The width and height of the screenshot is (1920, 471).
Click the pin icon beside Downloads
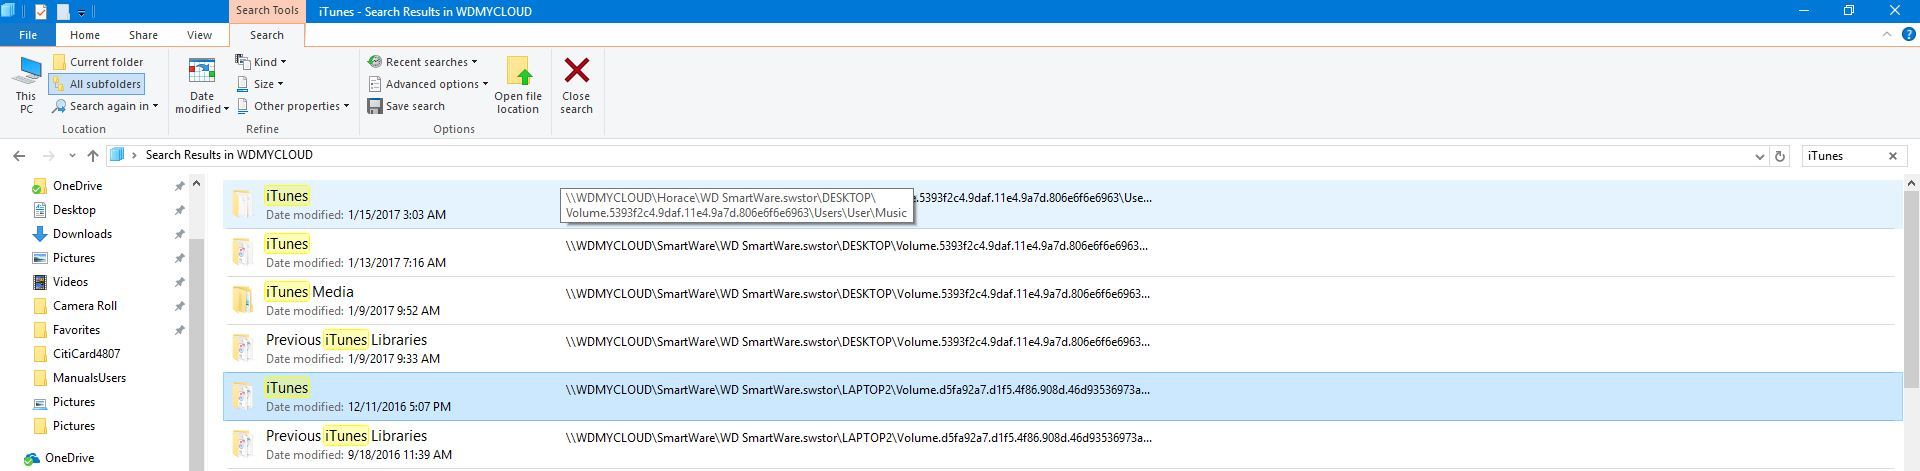click(x=179, y=234)
